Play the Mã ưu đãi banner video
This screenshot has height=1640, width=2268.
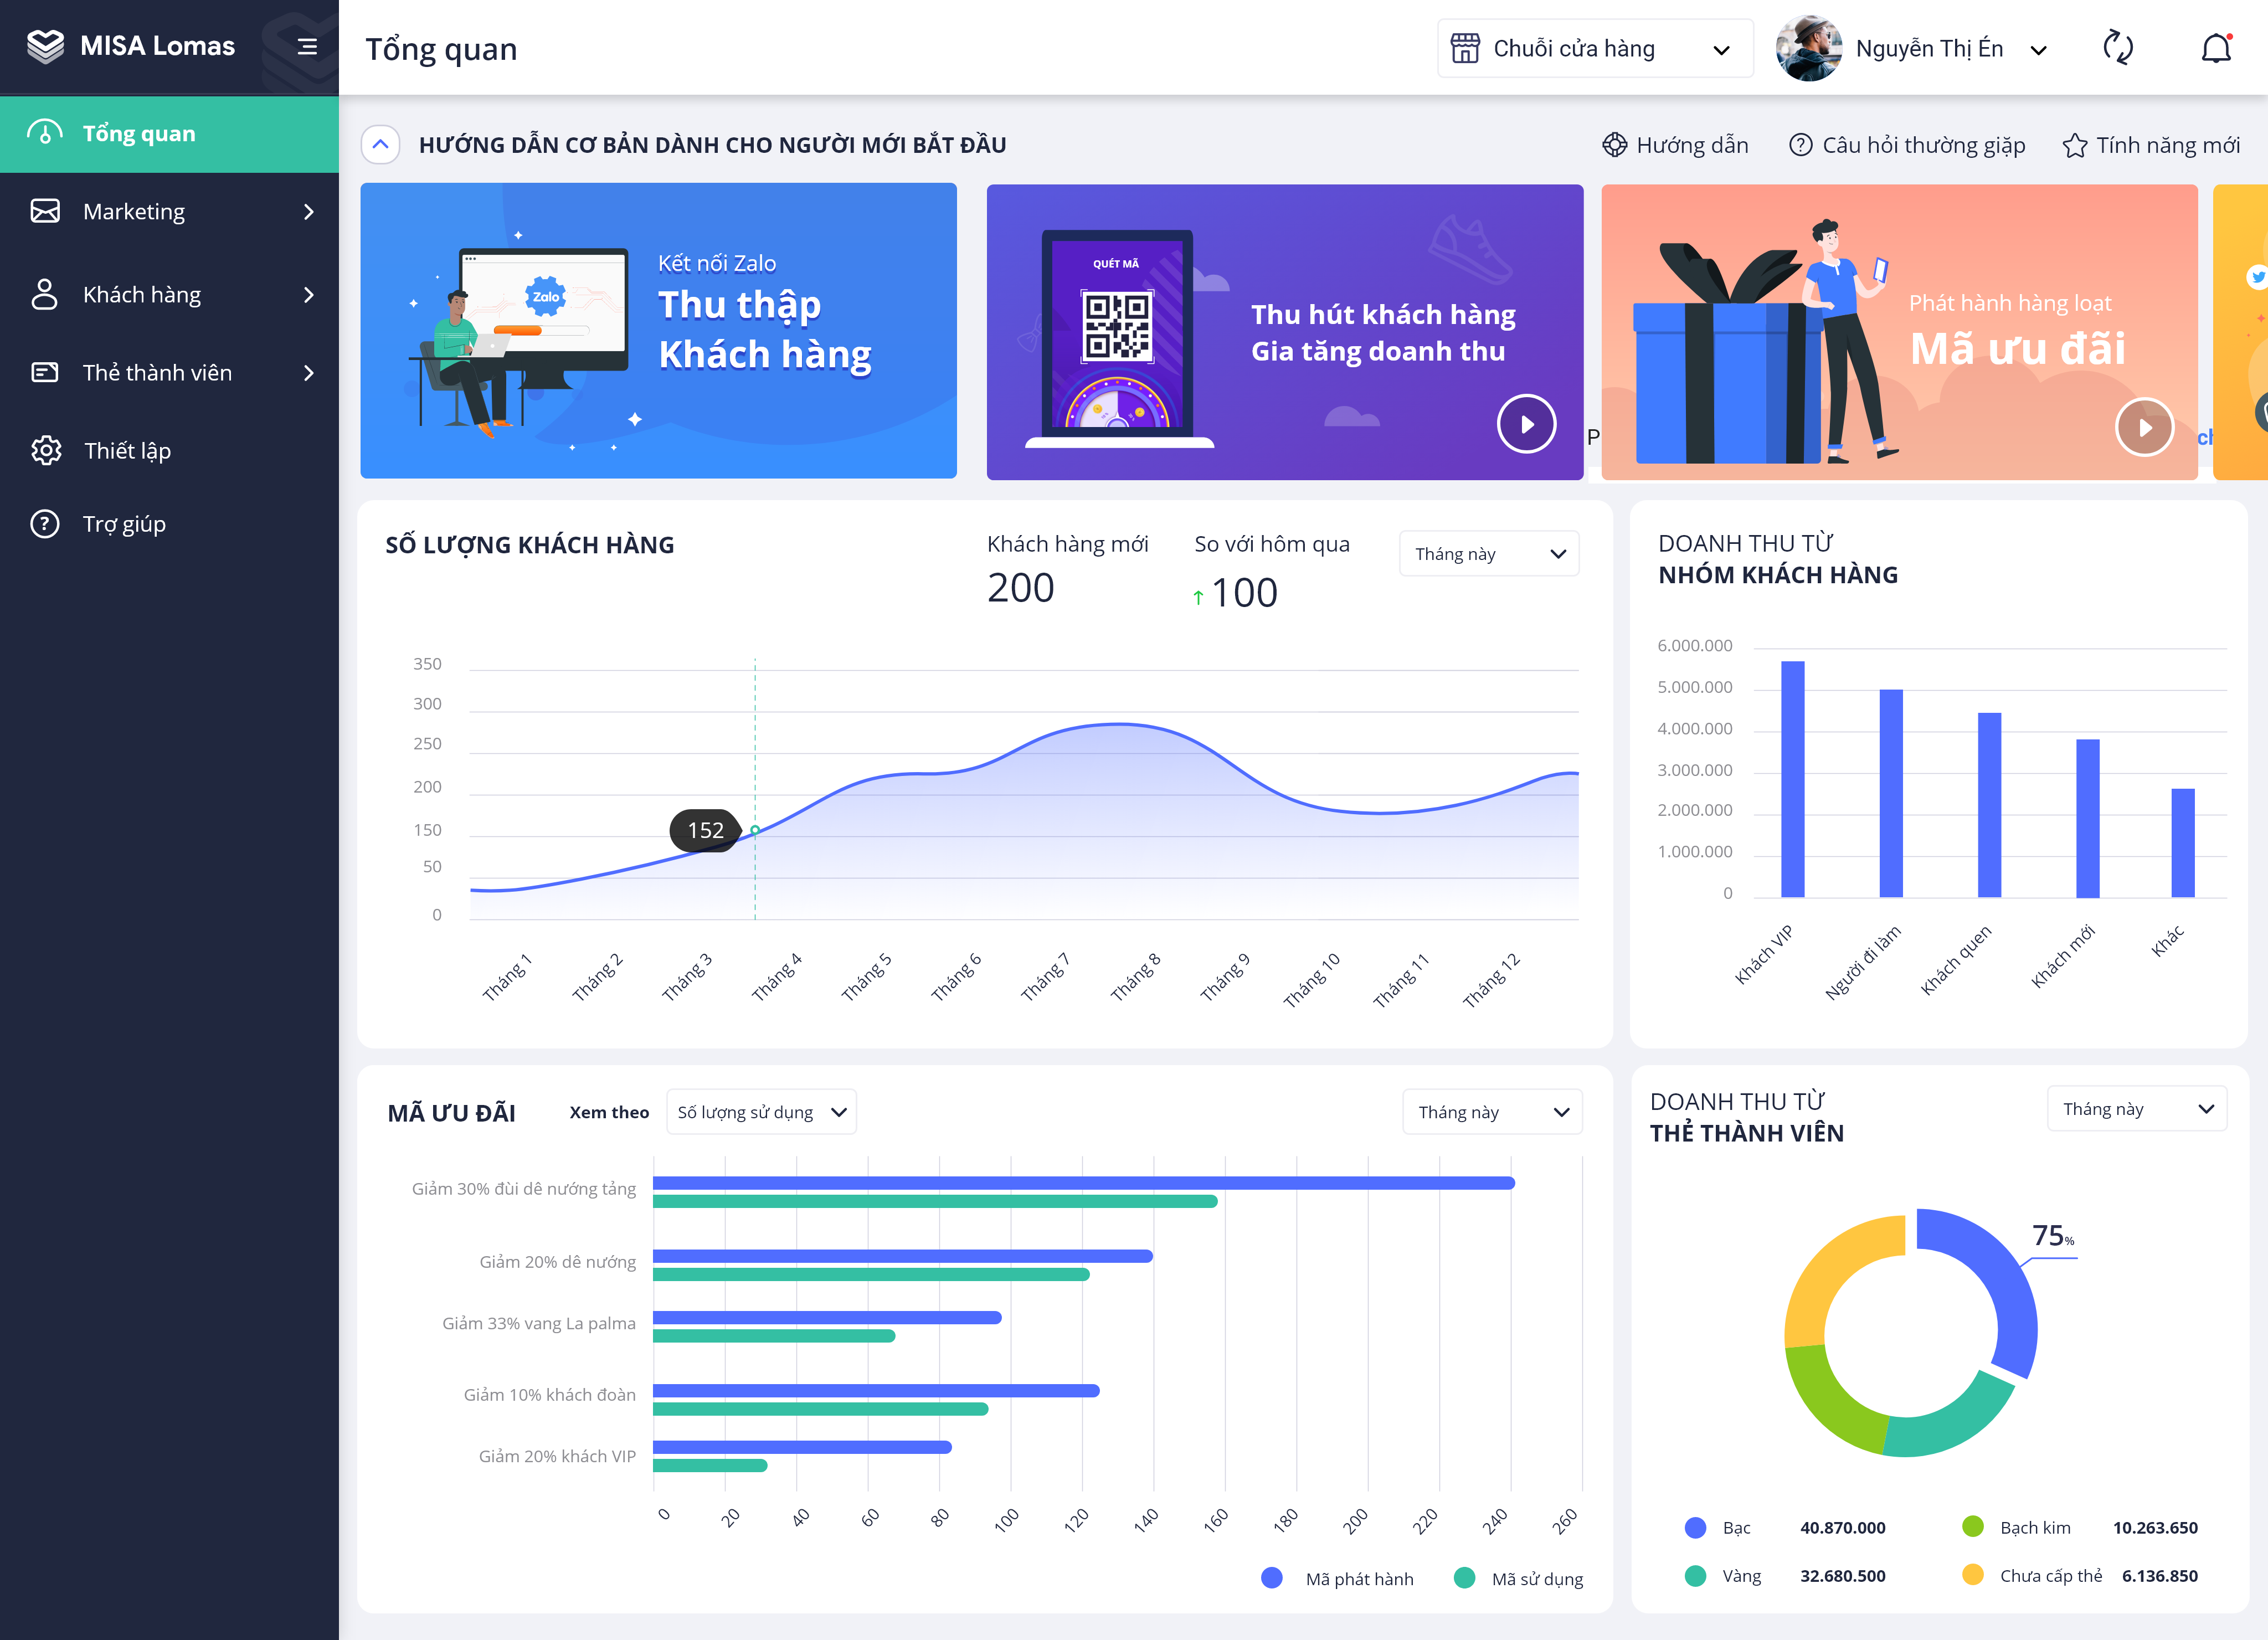tap(2144, 427)
